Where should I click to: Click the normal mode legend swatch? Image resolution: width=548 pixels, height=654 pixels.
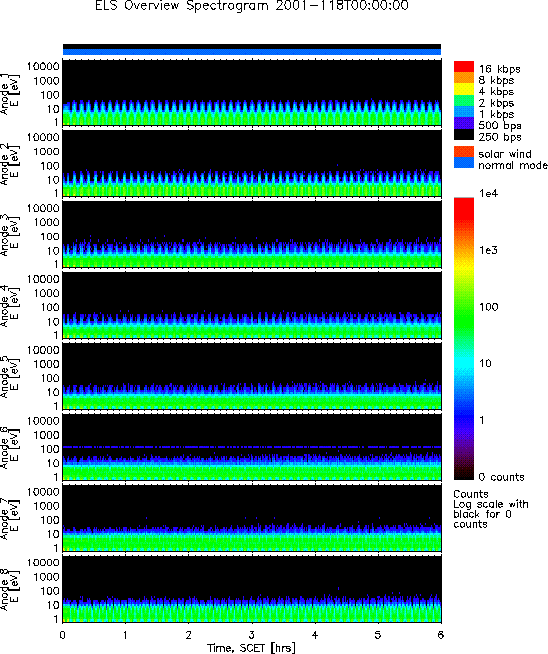click(x=464, y=163)
